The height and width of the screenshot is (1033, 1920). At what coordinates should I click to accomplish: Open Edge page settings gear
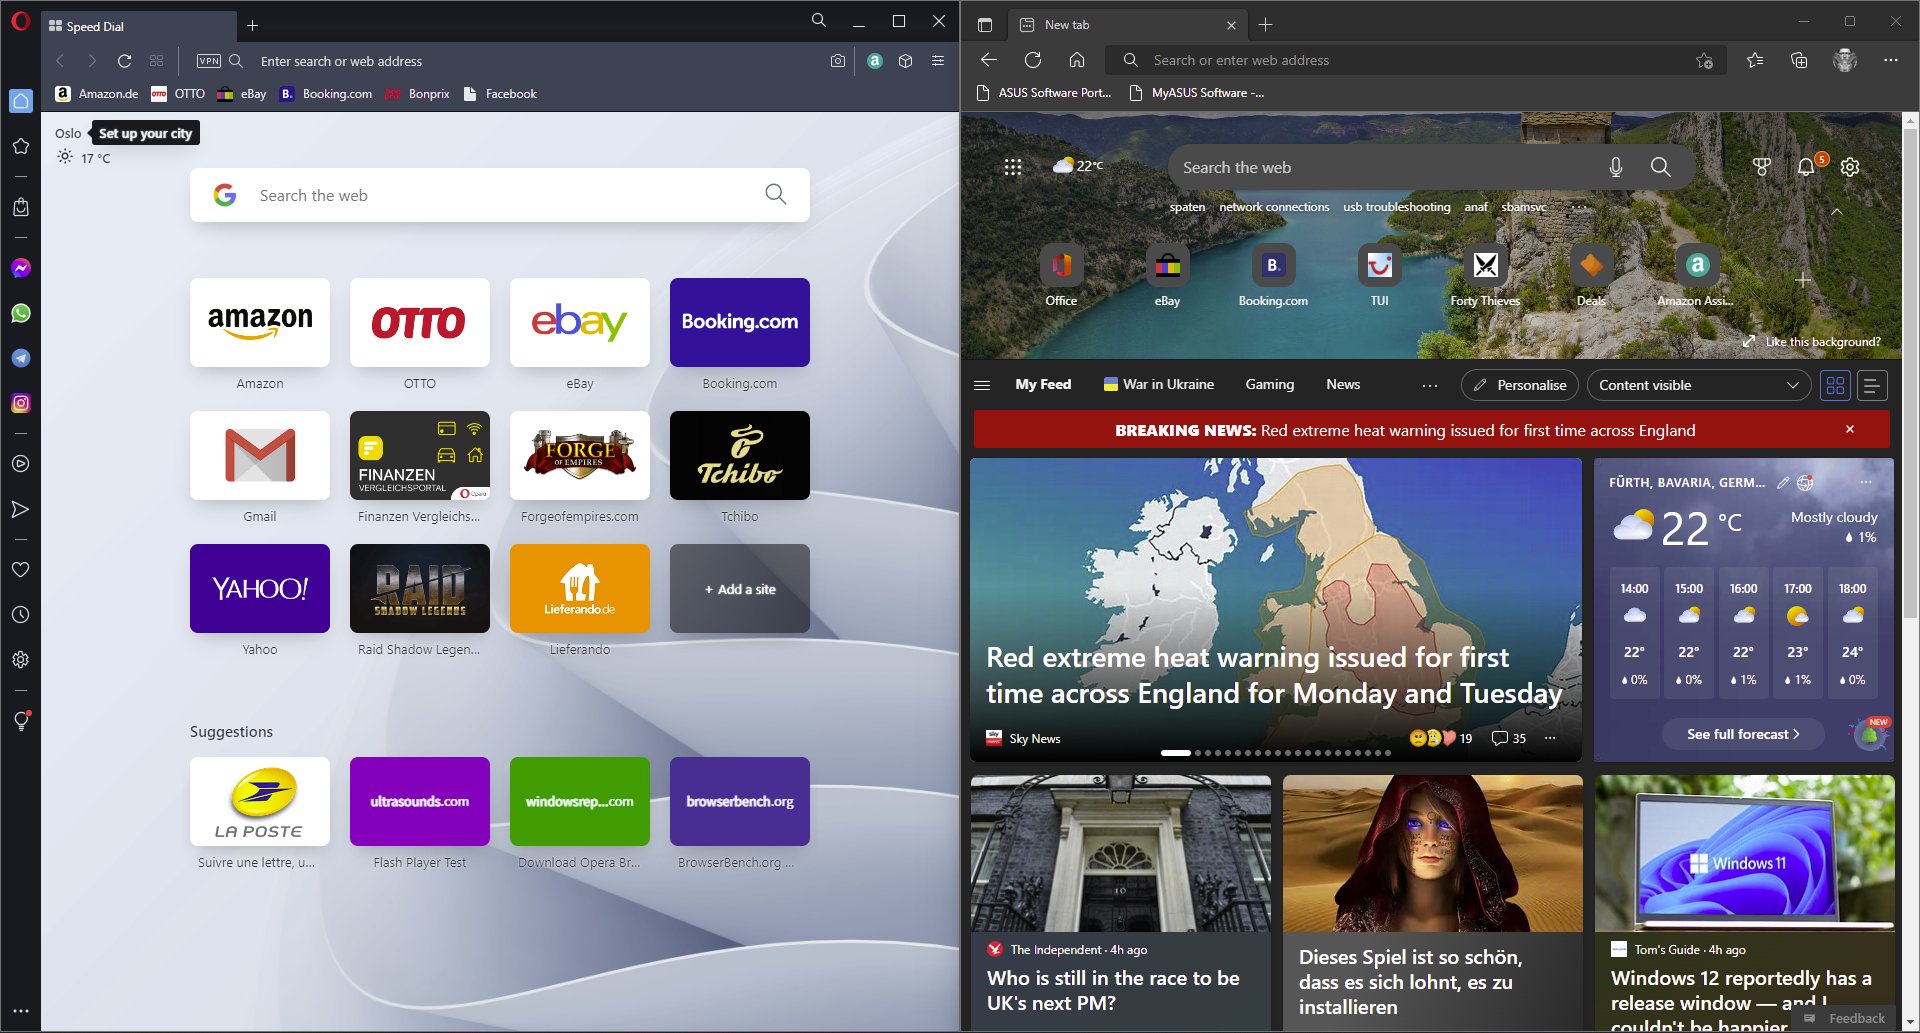[1850, 167]
